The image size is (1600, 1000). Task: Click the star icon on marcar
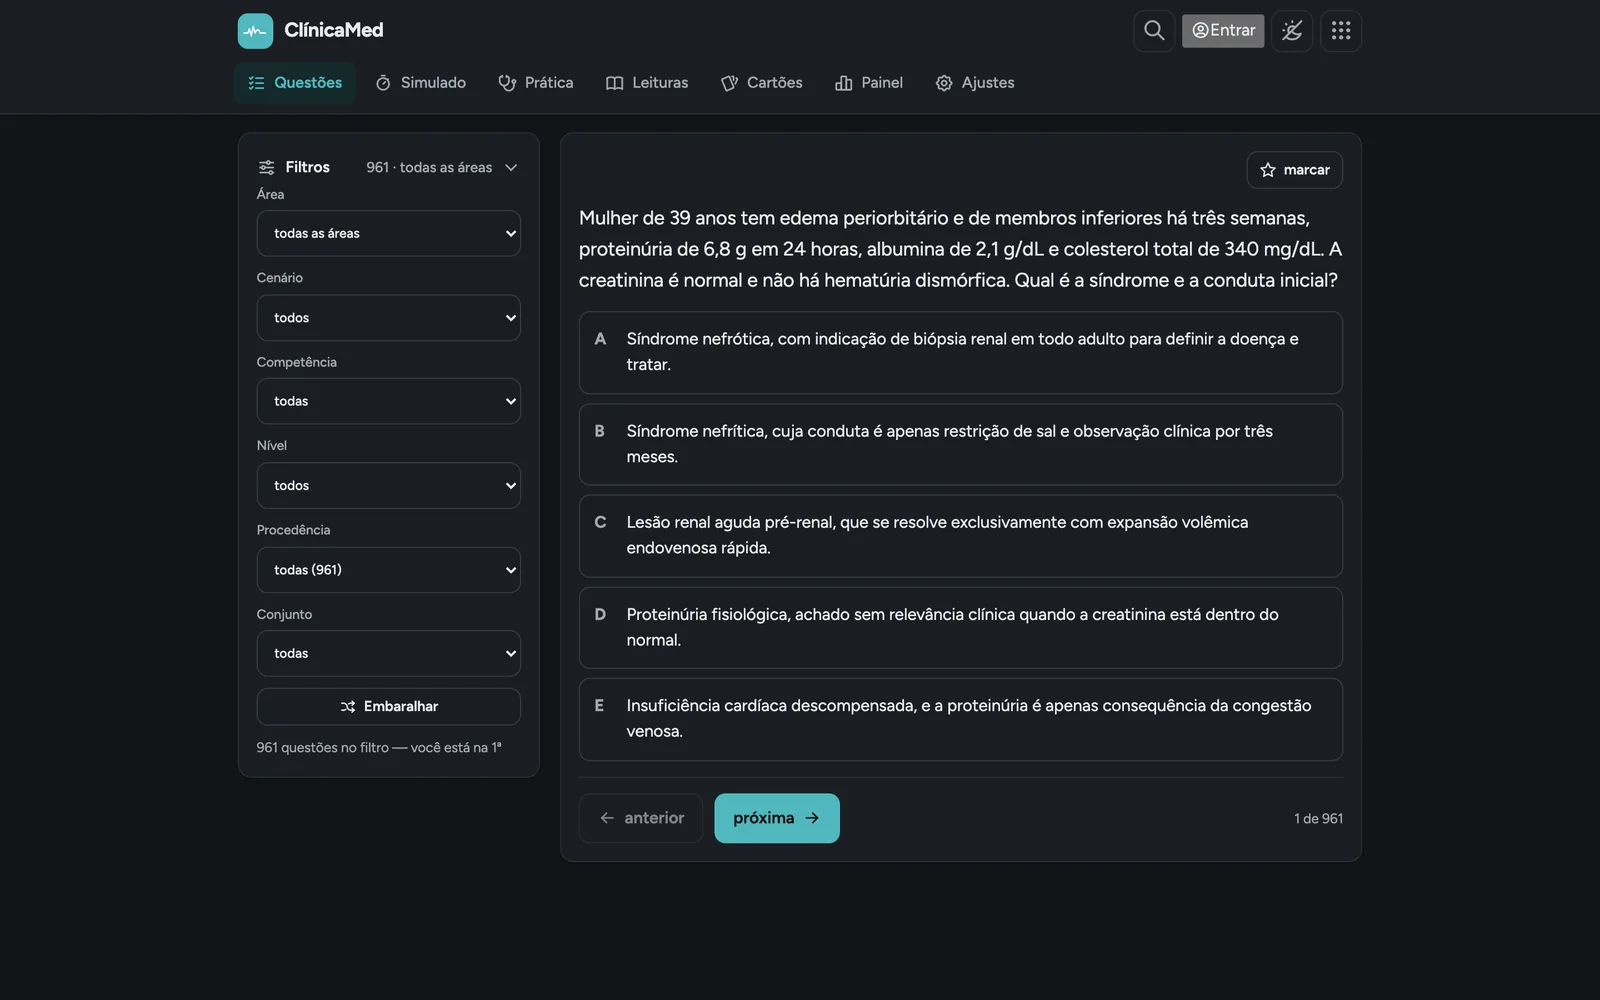[x=1268, y=170]
